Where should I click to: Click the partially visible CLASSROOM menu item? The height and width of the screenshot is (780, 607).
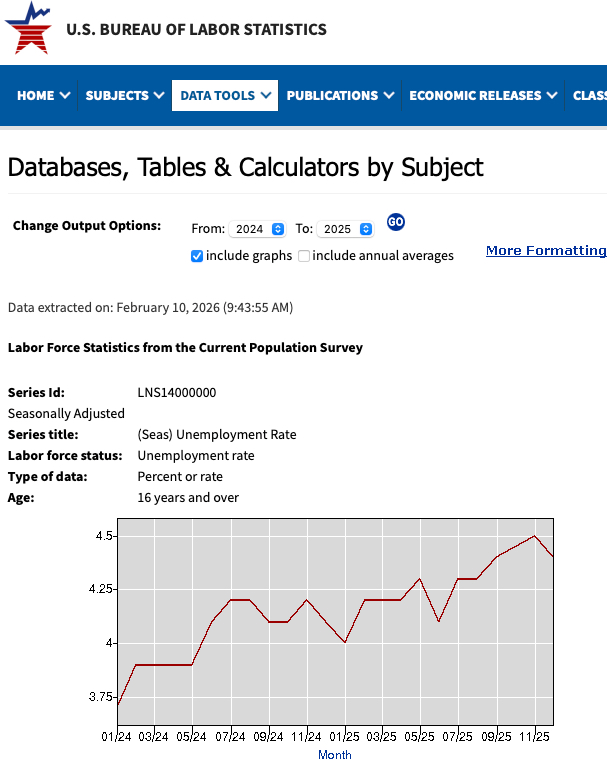tap(588, 96)
